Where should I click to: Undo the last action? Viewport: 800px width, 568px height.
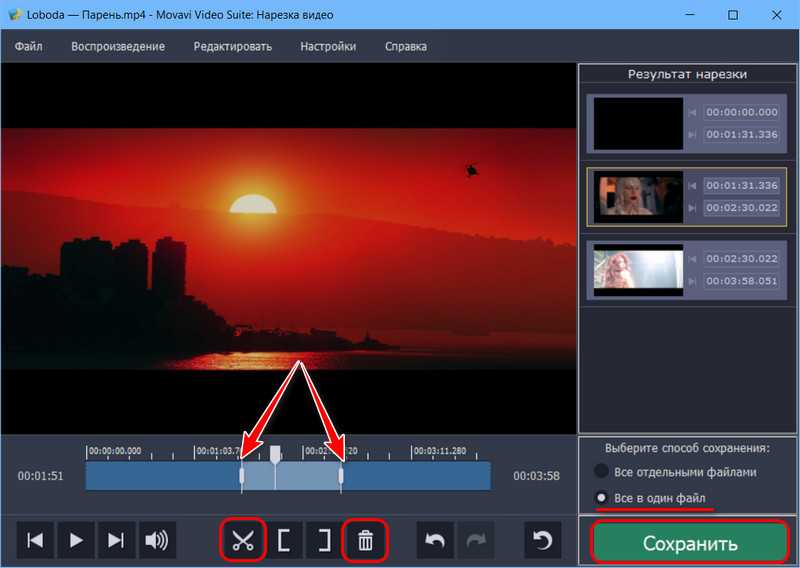(435, 540)
